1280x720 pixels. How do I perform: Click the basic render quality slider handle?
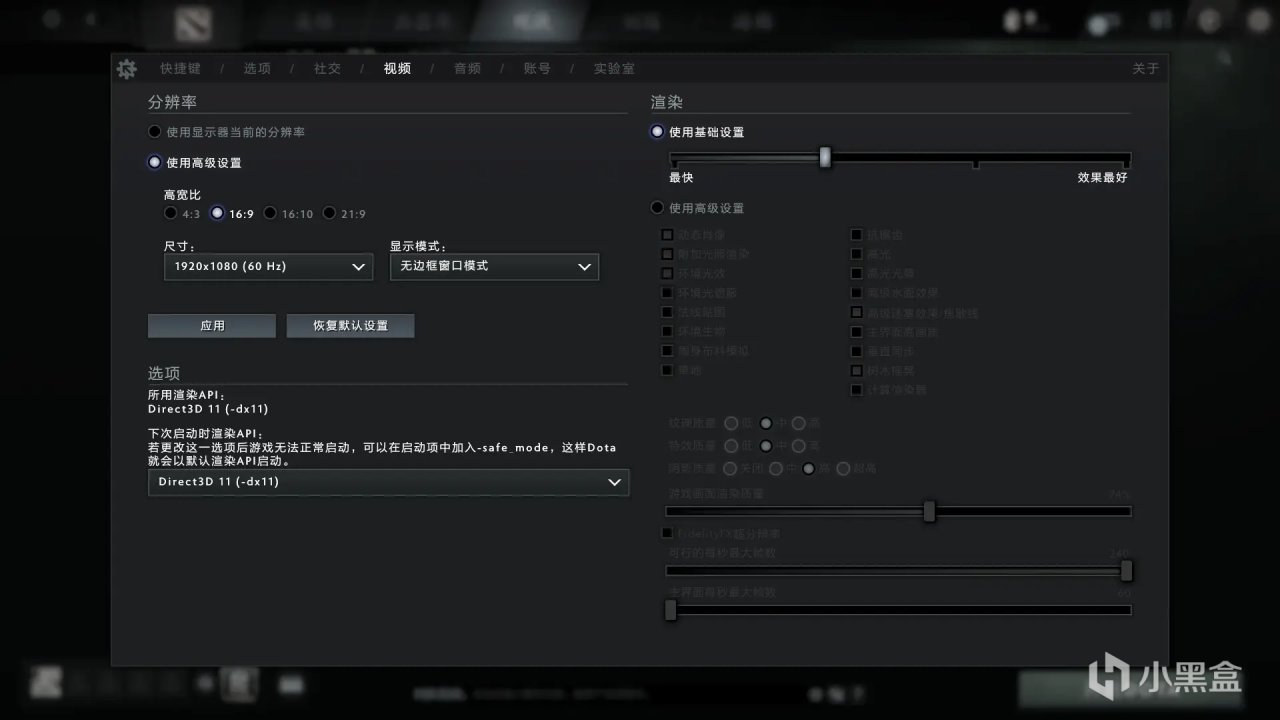click(825, 157)
